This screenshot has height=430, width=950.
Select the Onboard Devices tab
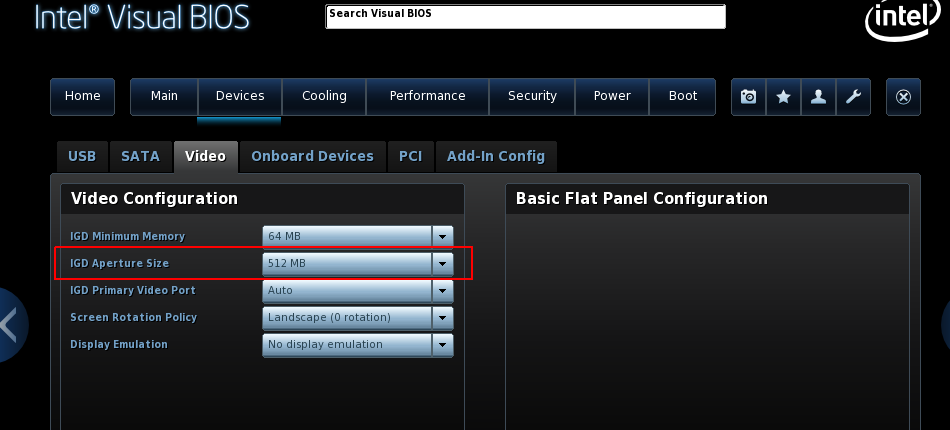tap(312, 156)
